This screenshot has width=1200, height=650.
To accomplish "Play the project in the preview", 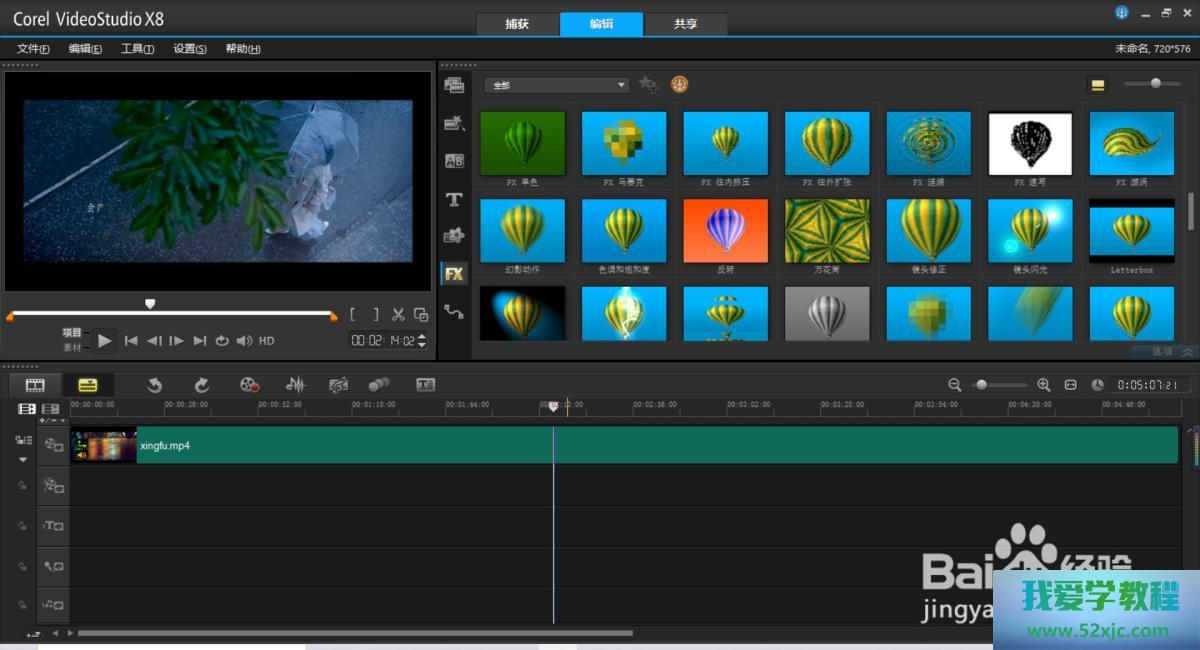I will click(x=105, y=341).
